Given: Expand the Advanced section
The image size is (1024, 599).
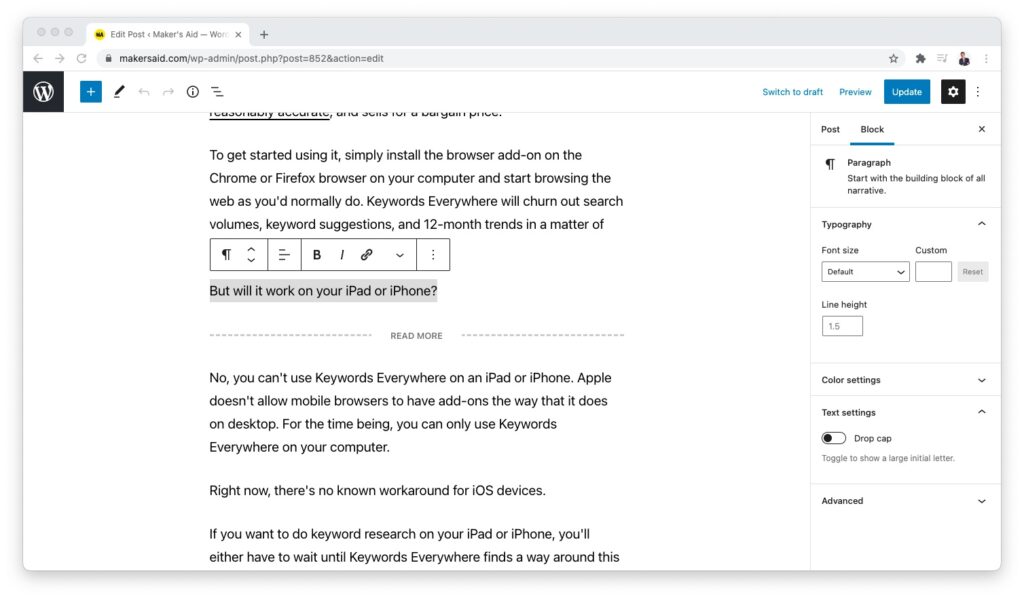Looking at the screenshot, I should [904, 501].
